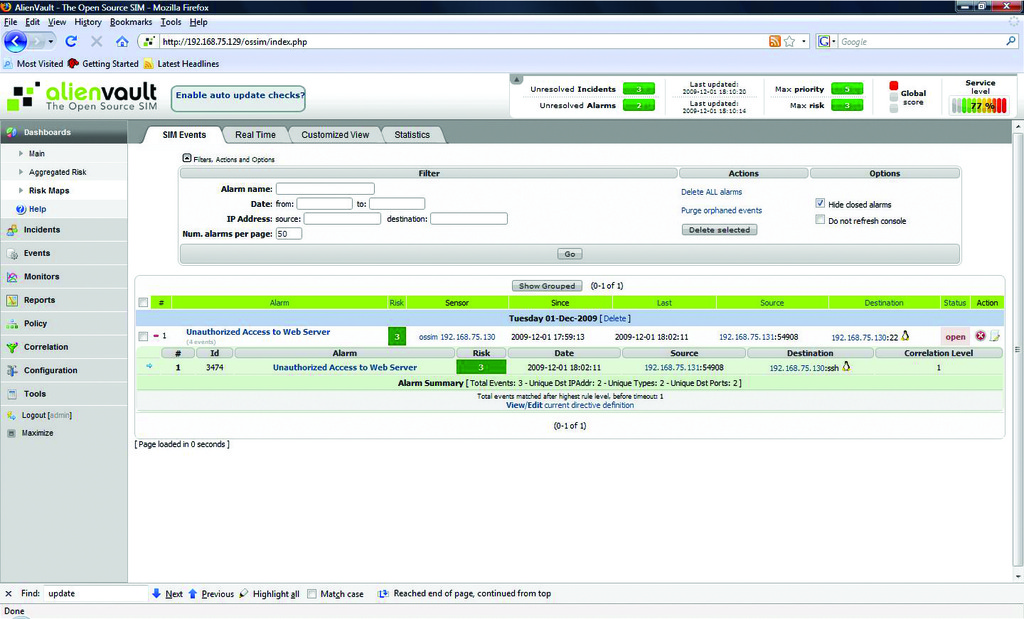1024x619 pixels.
Task: Click the Service level gauge indicator
Action: [980, 105]
